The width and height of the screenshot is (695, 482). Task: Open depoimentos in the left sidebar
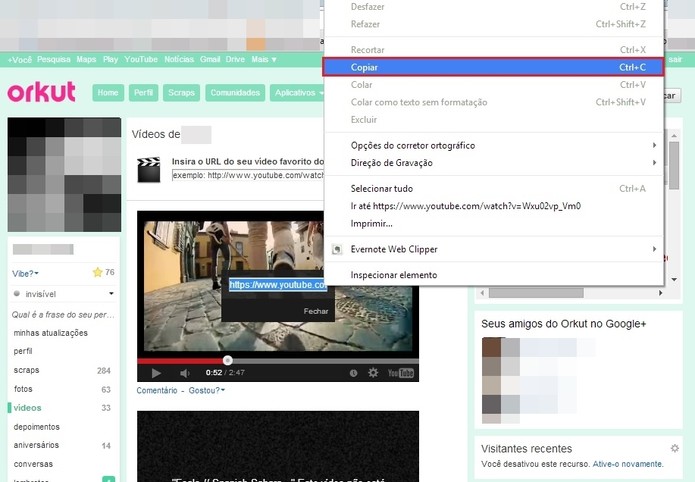[x=37, y=427]
